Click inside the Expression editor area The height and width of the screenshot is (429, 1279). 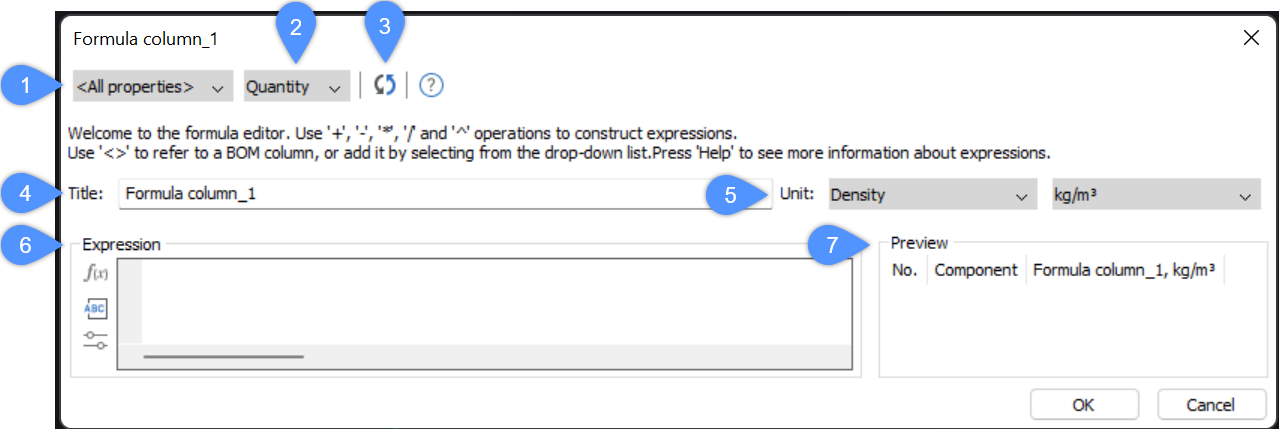495,301
